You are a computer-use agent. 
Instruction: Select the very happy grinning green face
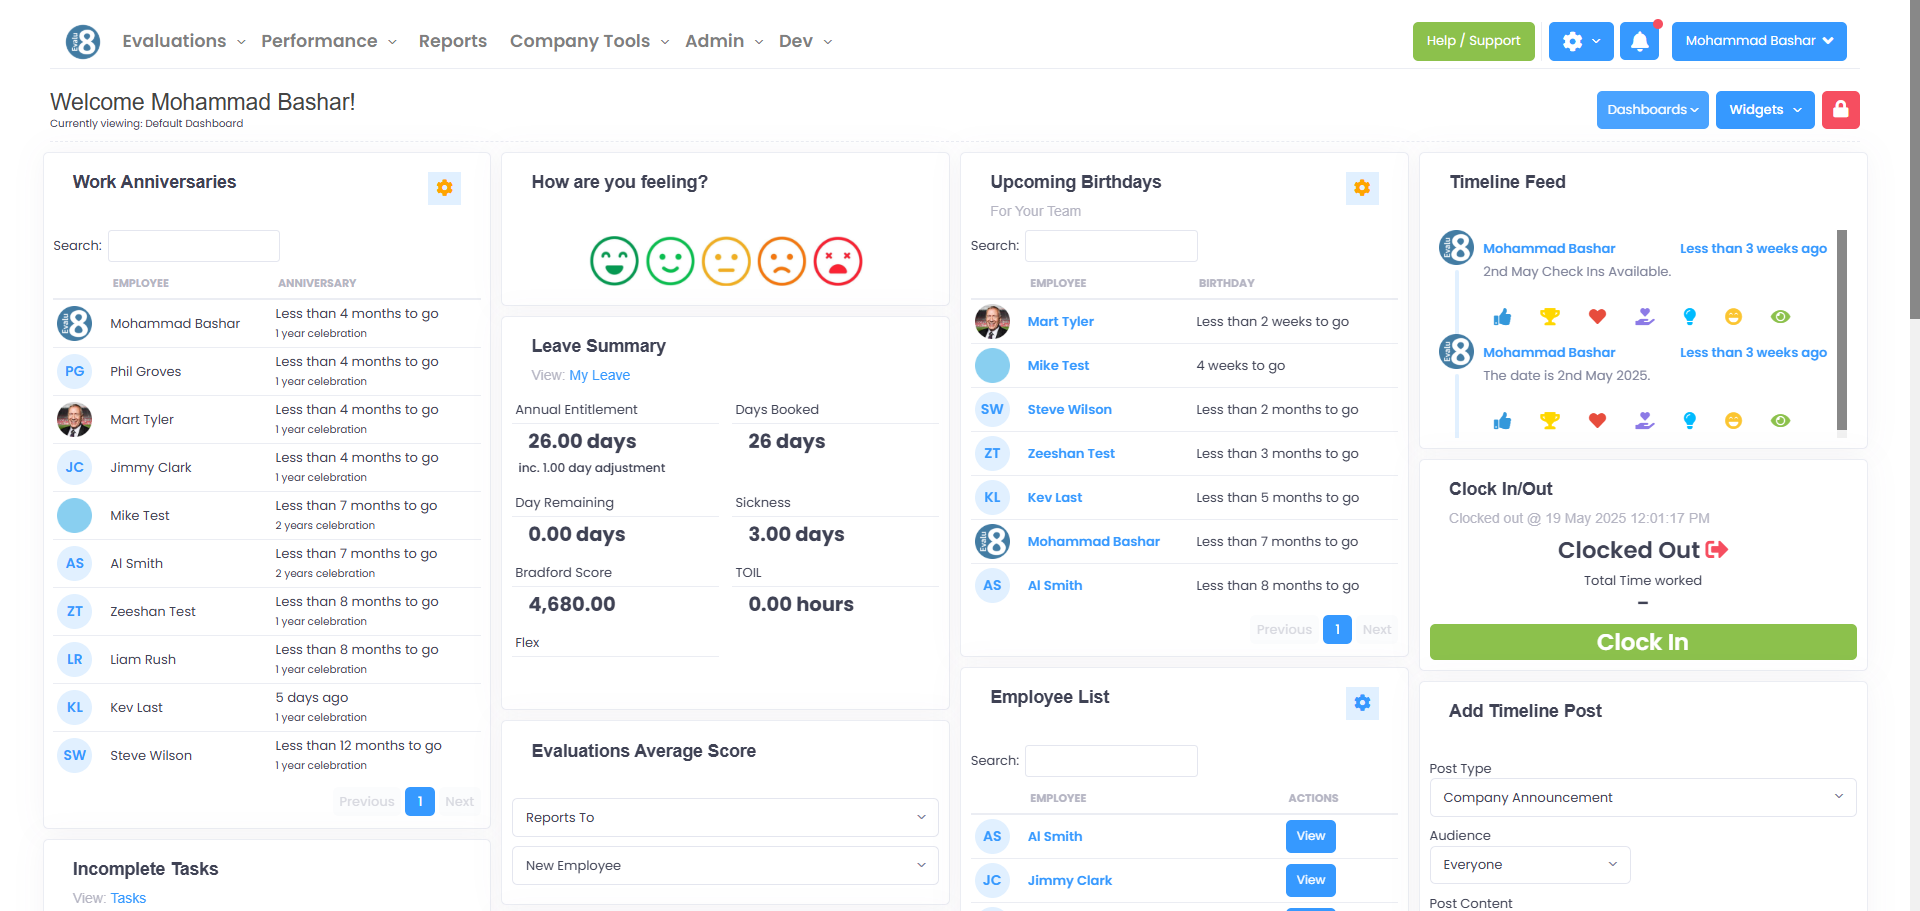point(614,261)
